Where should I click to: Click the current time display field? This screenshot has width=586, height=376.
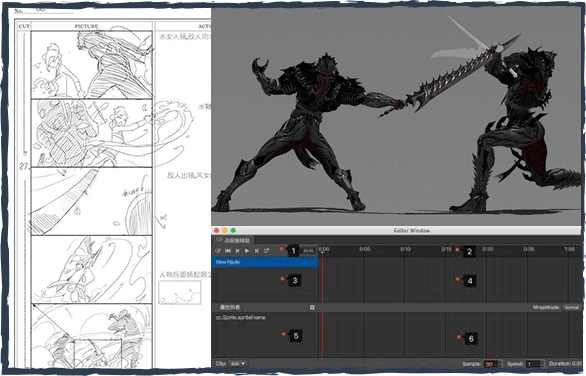(x=308, y=251)
